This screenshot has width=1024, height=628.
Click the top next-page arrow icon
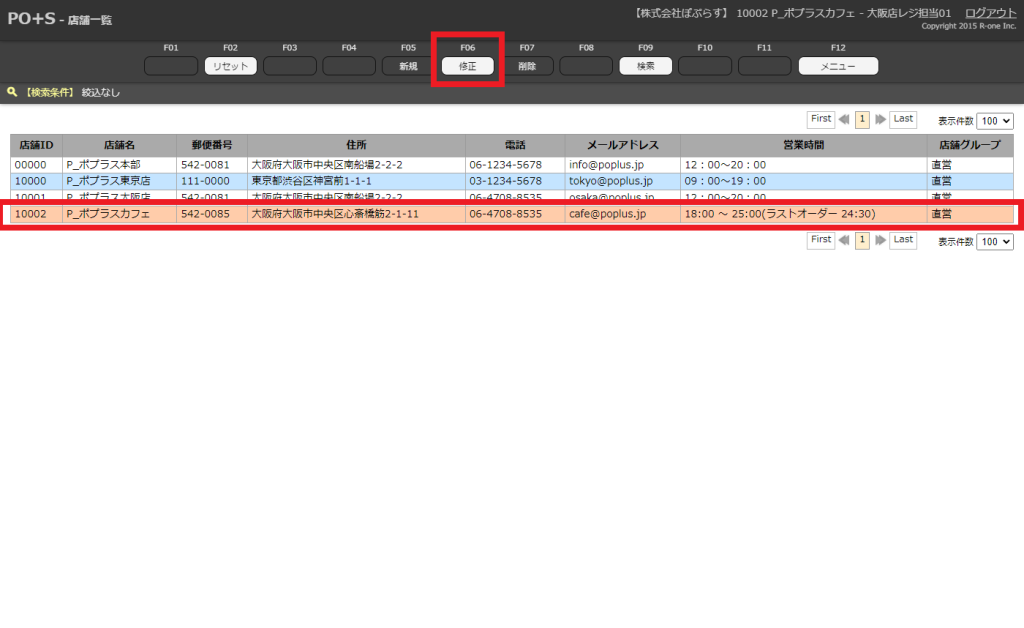pyautogui.click(x=880, y=119)
